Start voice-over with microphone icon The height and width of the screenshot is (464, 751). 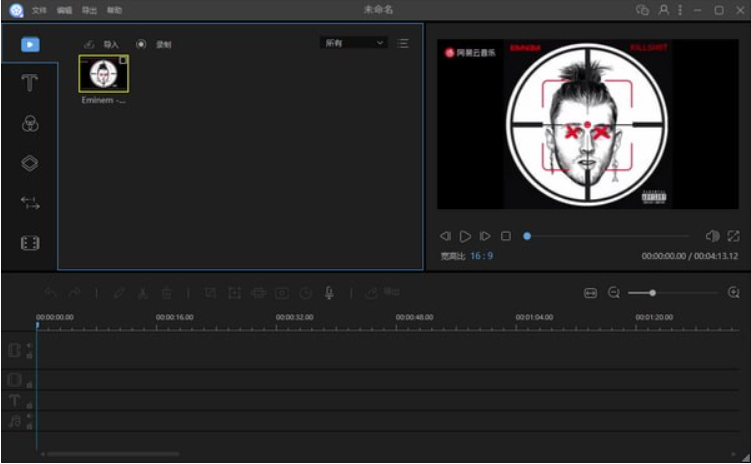click(329, 293)
